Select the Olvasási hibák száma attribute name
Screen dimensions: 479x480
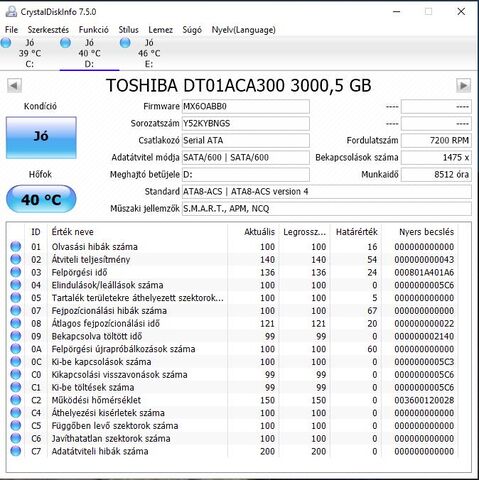click(94, 247)
